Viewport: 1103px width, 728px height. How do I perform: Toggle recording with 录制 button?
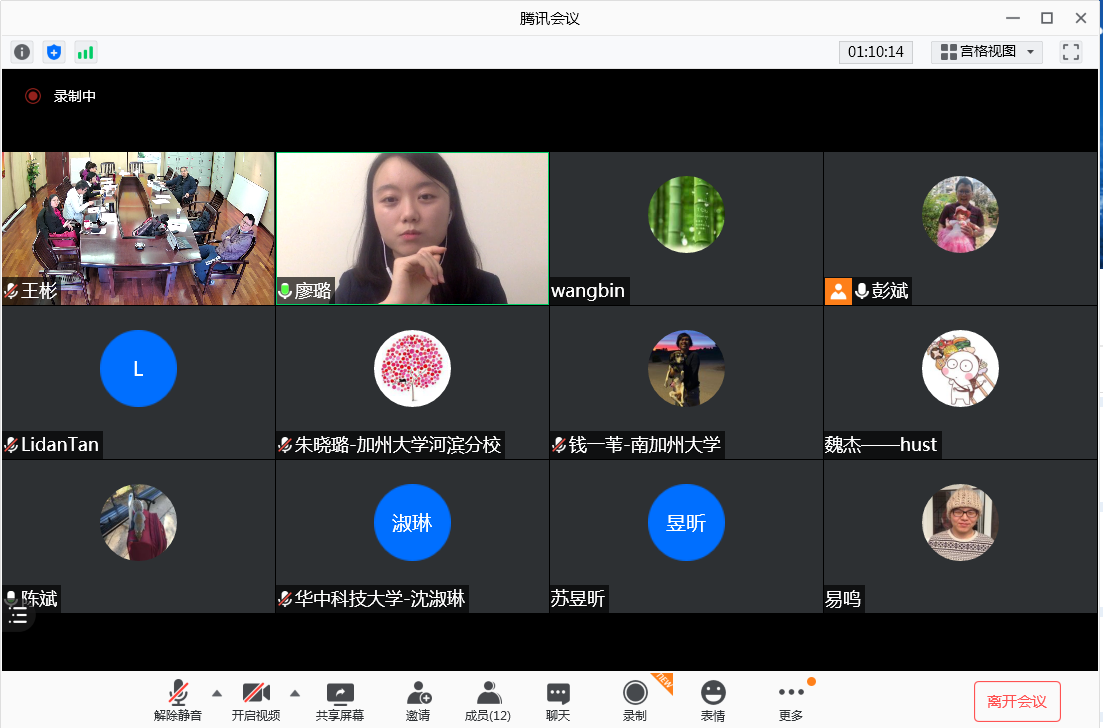click(635, 700)
